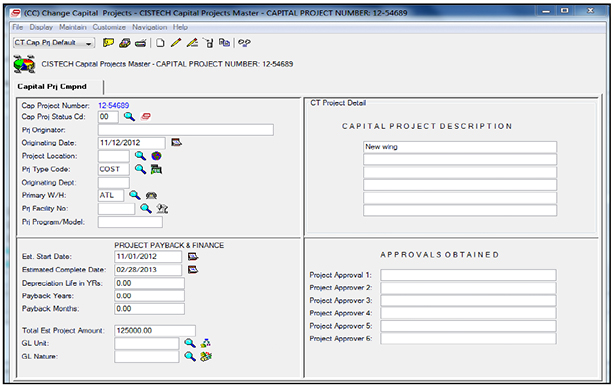Click the Project Approver 3 field
615x389 pixels.
pyautogui.click(x=468, y=300)
